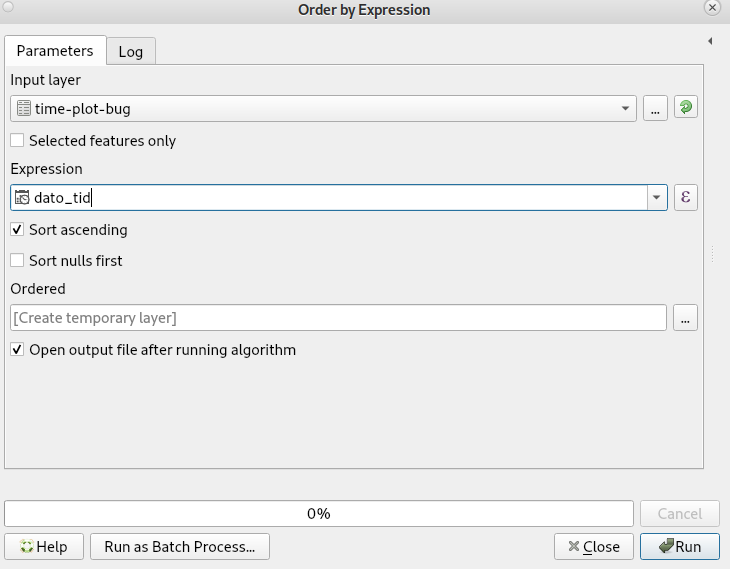Select the Parameters tab
Viewport: 730px width, 569px height.
(55, 50)
